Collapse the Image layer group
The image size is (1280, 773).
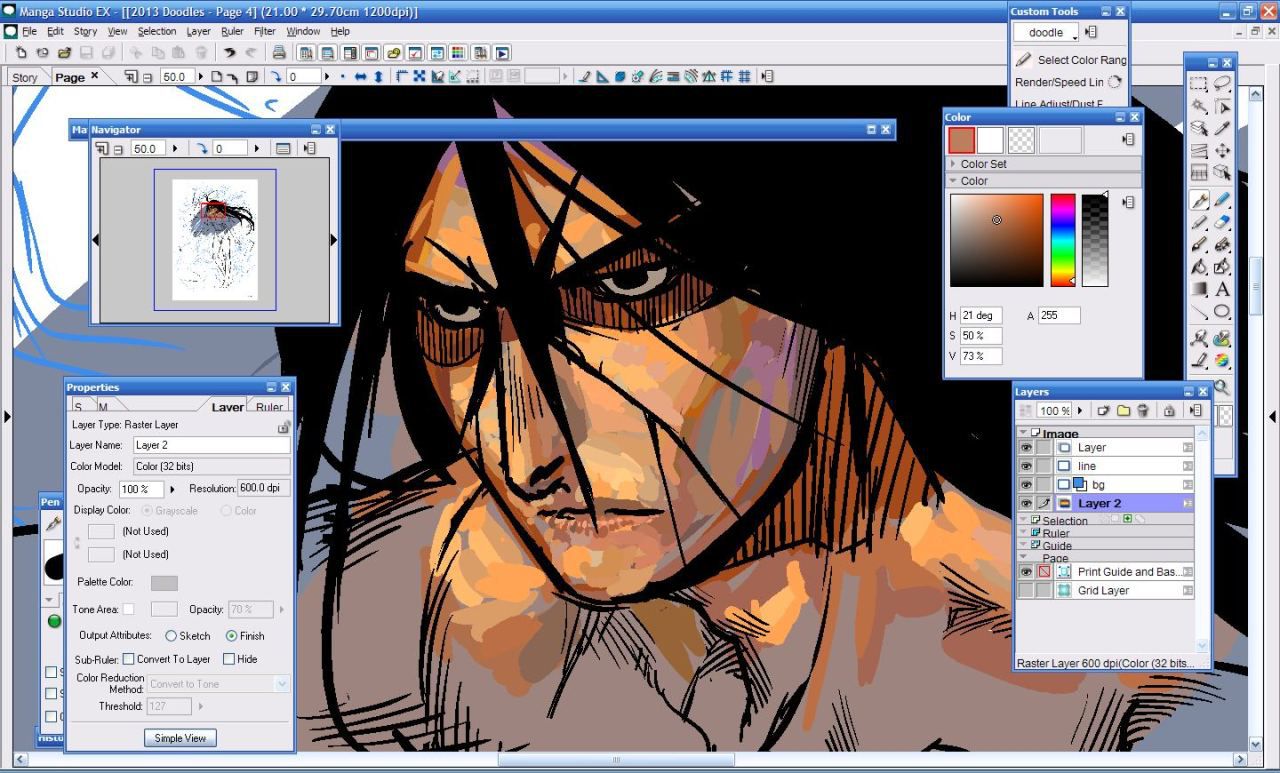click(x=1023, y=432)
